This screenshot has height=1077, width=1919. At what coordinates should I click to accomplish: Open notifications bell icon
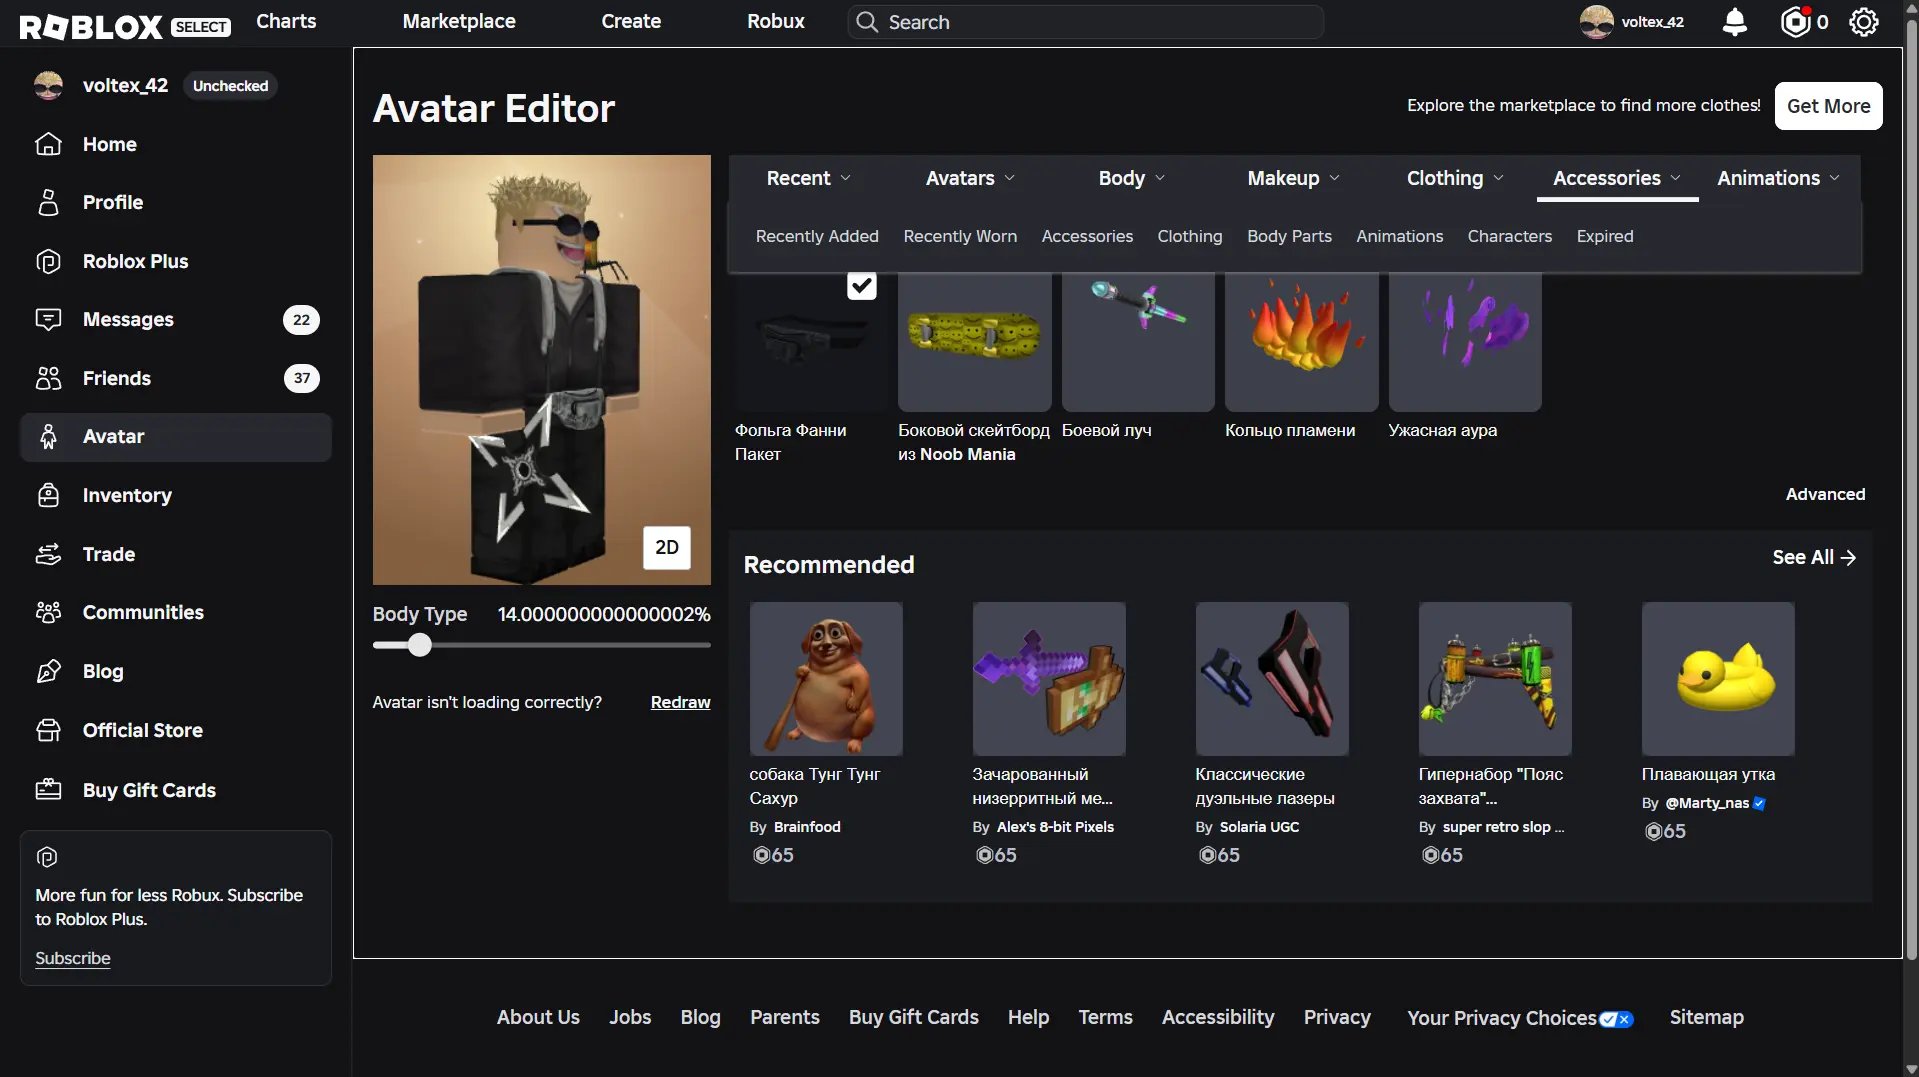pos(1735,22)
